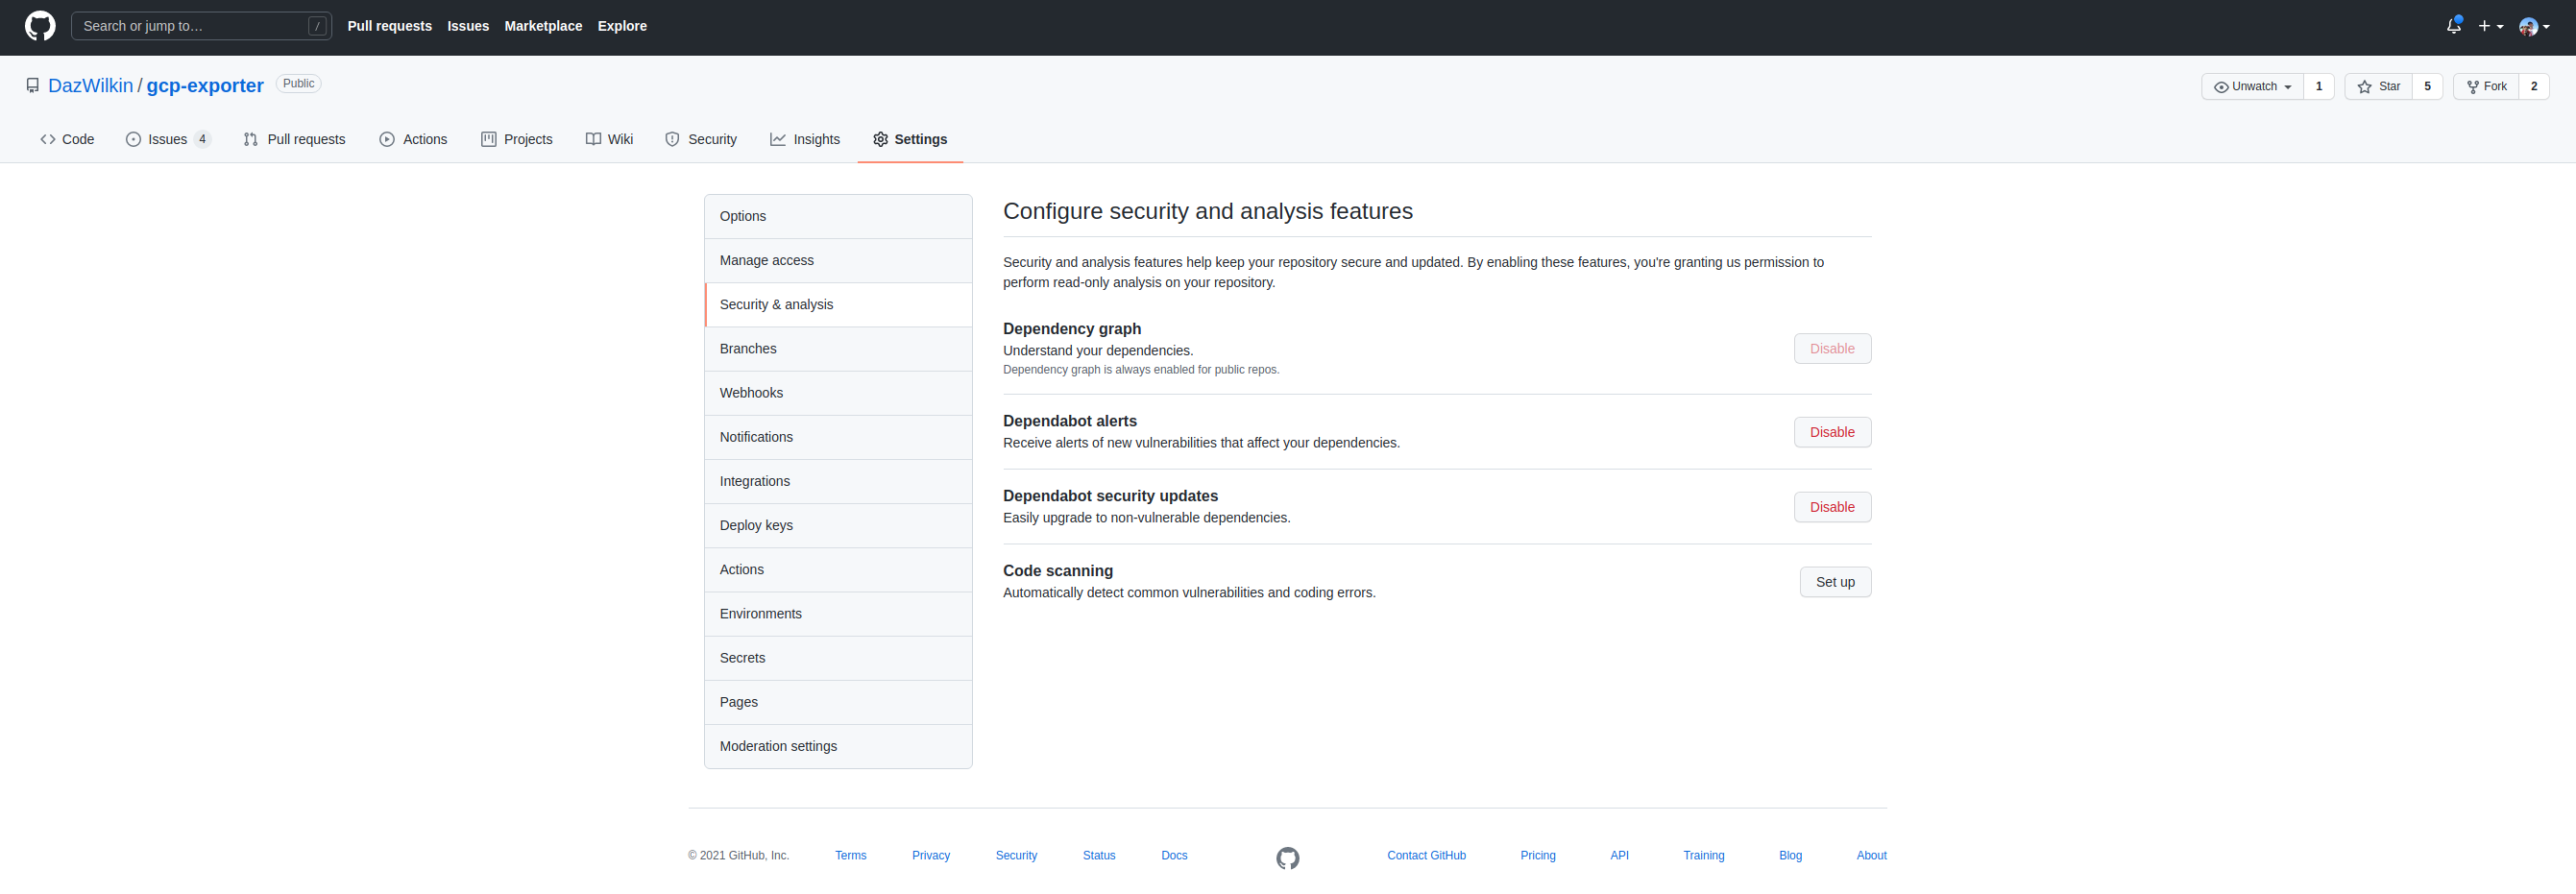Open Environments settings
Viewport: 2576px width, 894px height.
838,613
